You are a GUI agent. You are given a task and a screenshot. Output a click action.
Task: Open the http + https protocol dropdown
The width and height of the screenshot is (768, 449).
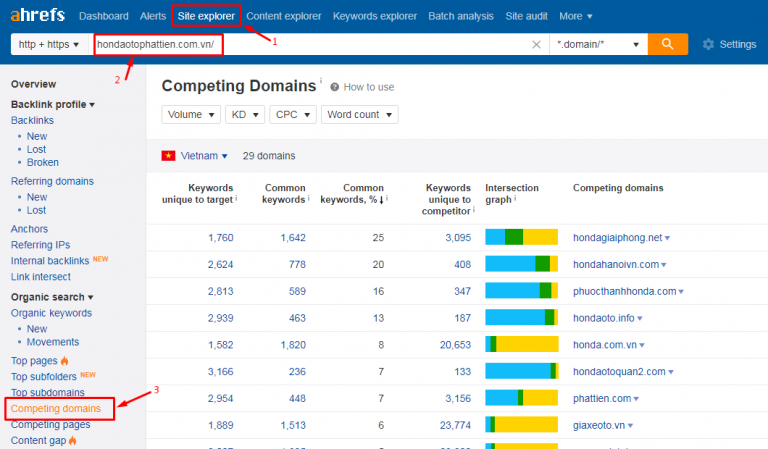coord(49,44)
